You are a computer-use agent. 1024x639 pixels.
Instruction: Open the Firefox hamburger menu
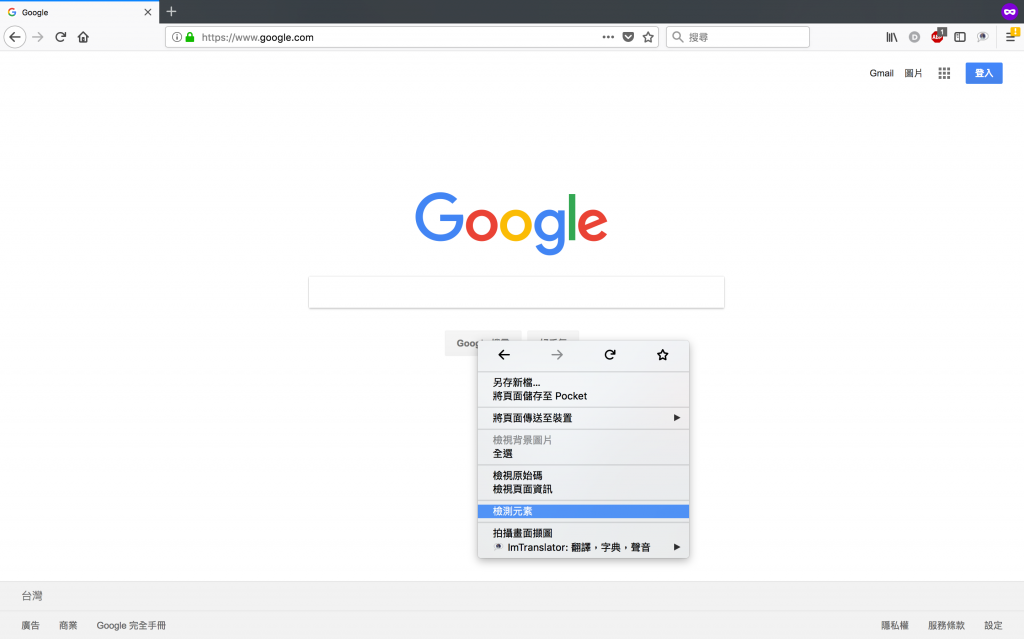coord(1011,36)
